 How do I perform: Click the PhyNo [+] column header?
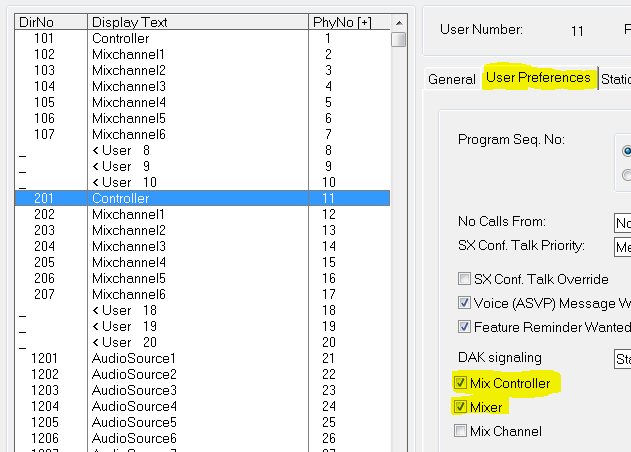point(341,22)
